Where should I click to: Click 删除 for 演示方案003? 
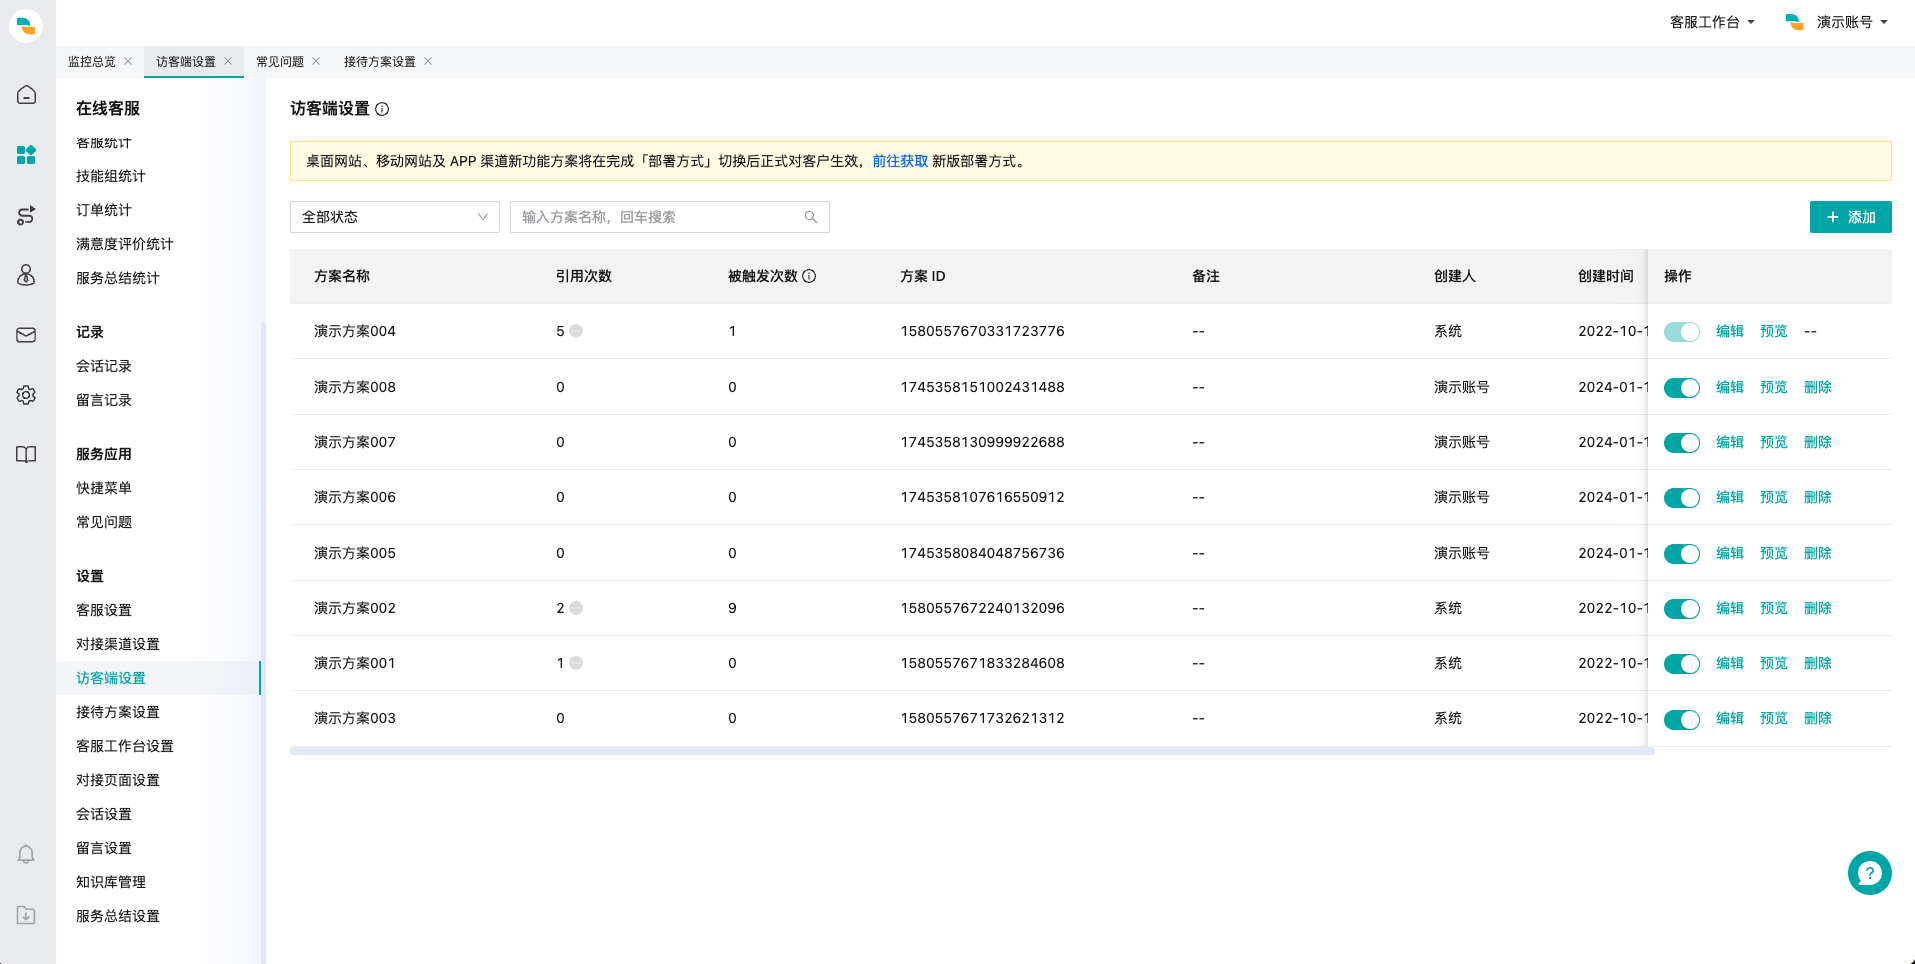tap(1818, 718)
